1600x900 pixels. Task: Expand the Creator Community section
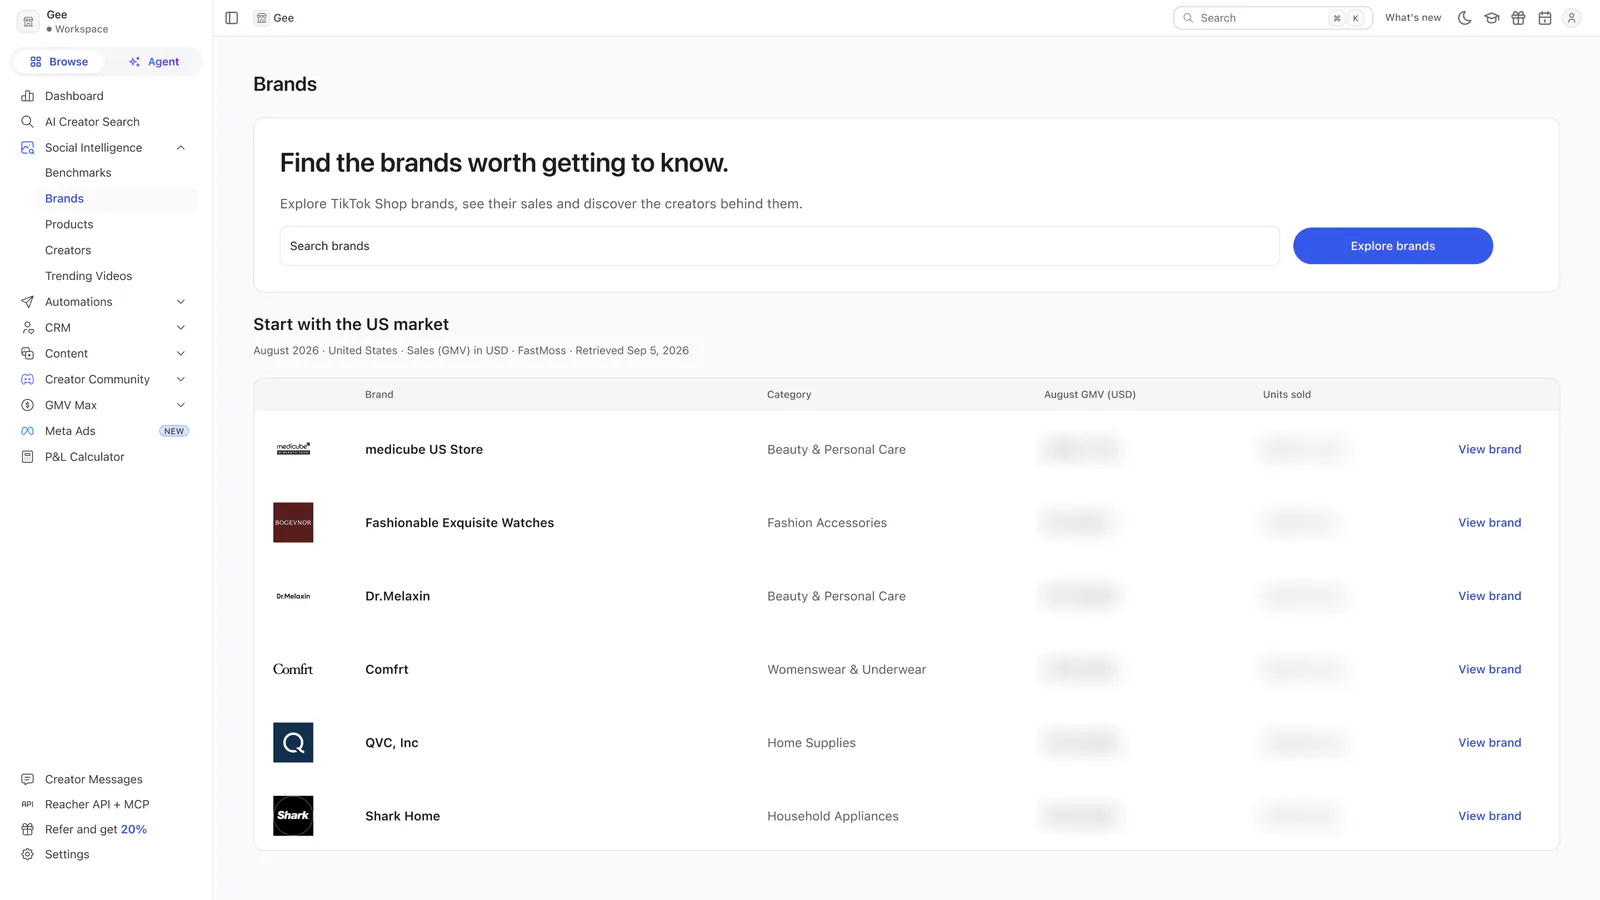pos(181,380)
